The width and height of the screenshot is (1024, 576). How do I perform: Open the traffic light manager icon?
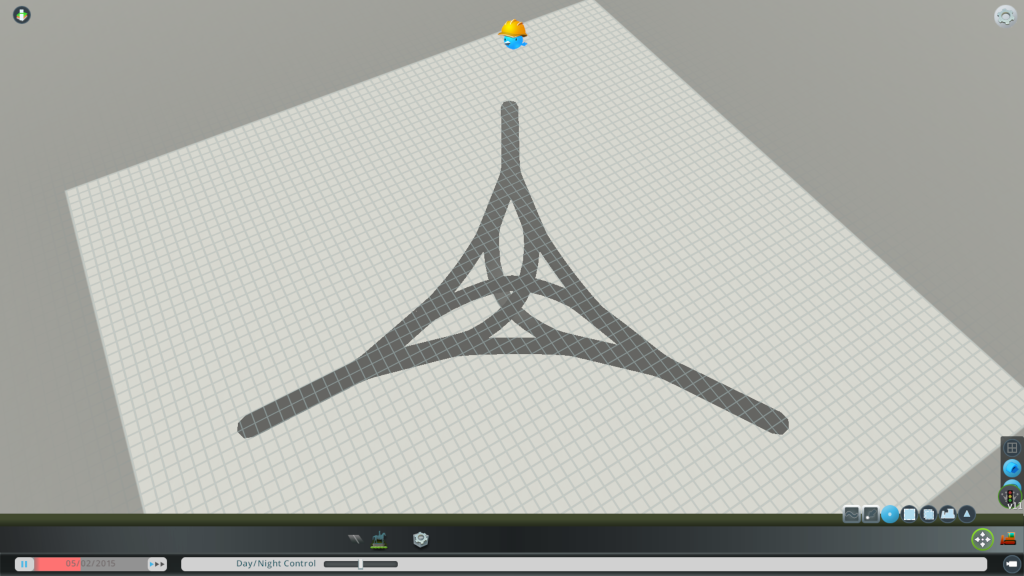click(1010, 496)
